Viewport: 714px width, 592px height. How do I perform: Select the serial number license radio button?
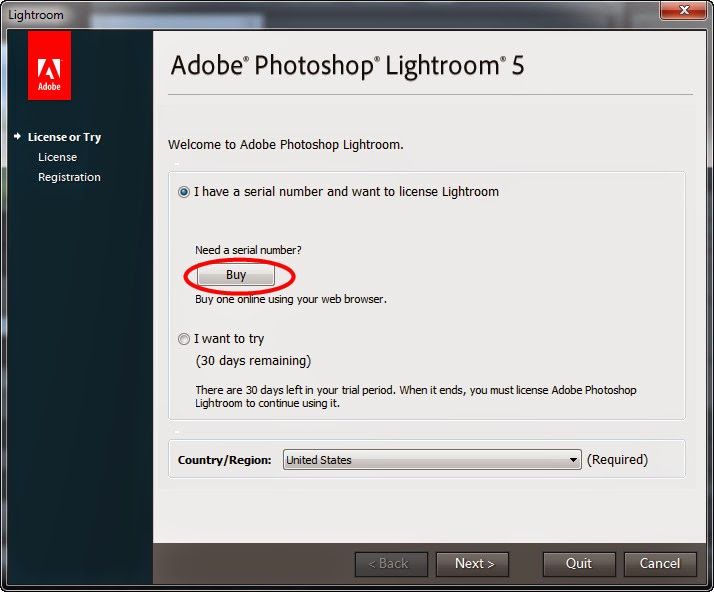click(x=184, y=192)
